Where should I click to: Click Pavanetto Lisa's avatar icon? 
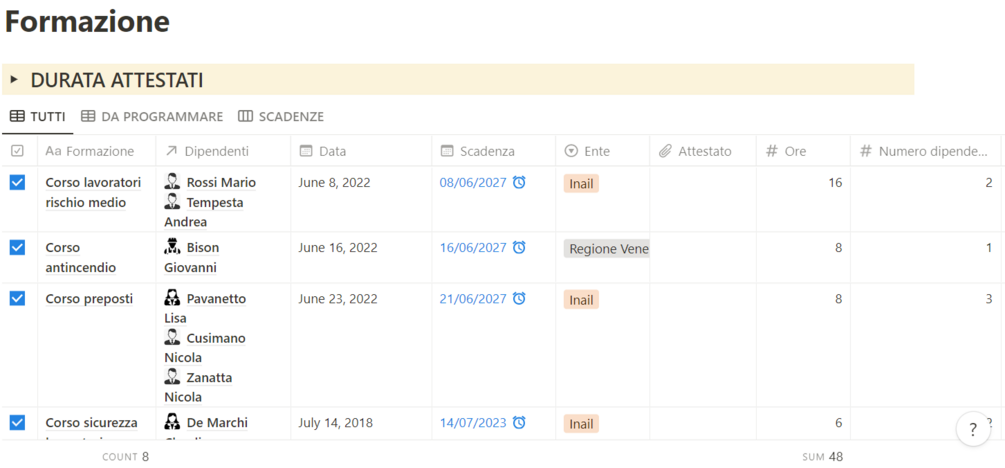tap(173, 298)
